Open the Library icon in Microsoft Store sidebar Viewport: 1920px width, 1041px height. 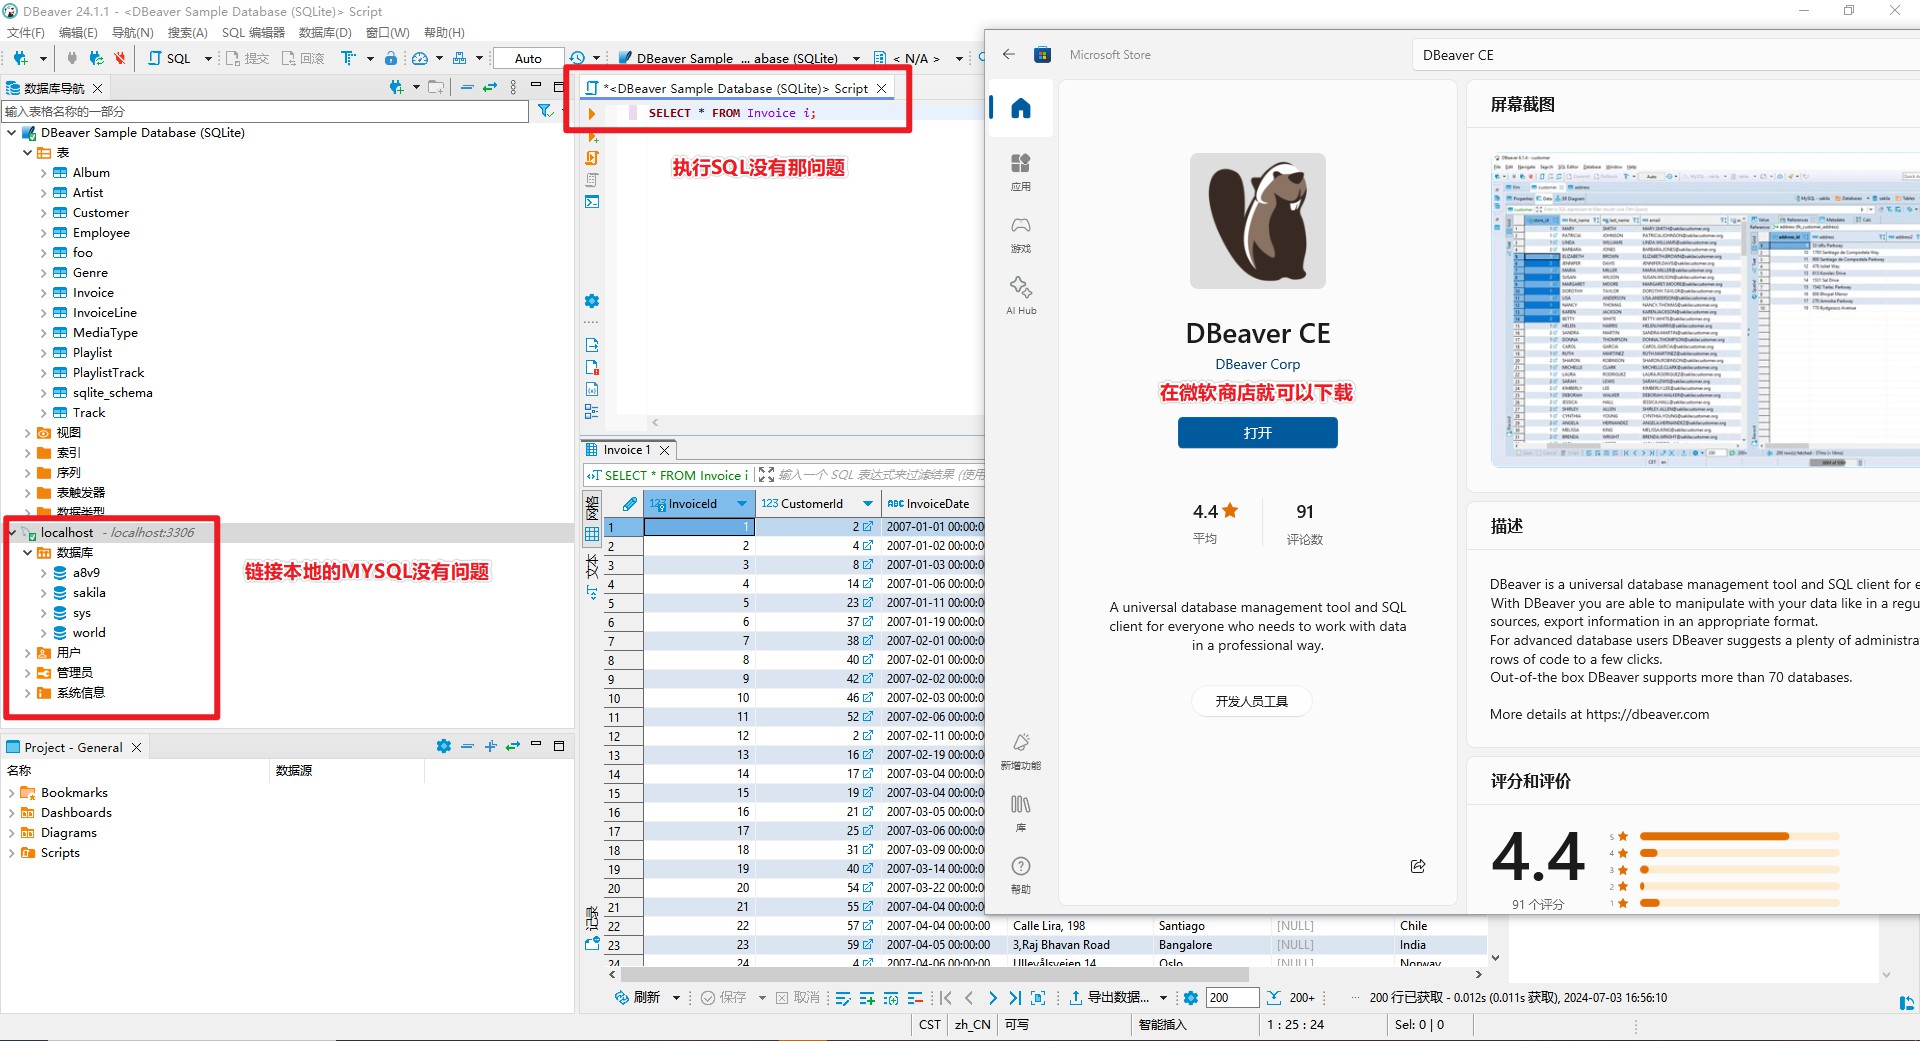1020,813
